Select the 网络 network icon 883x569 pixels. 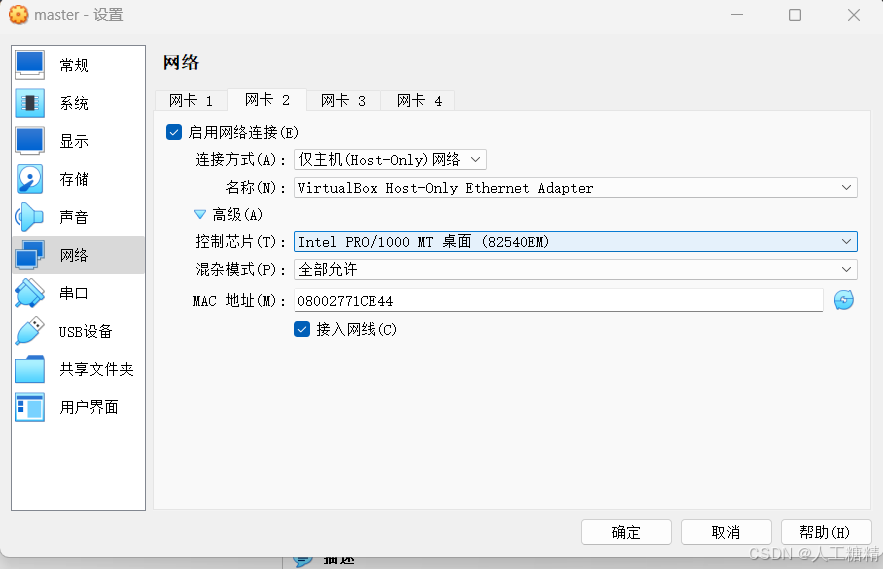[30, 255]
